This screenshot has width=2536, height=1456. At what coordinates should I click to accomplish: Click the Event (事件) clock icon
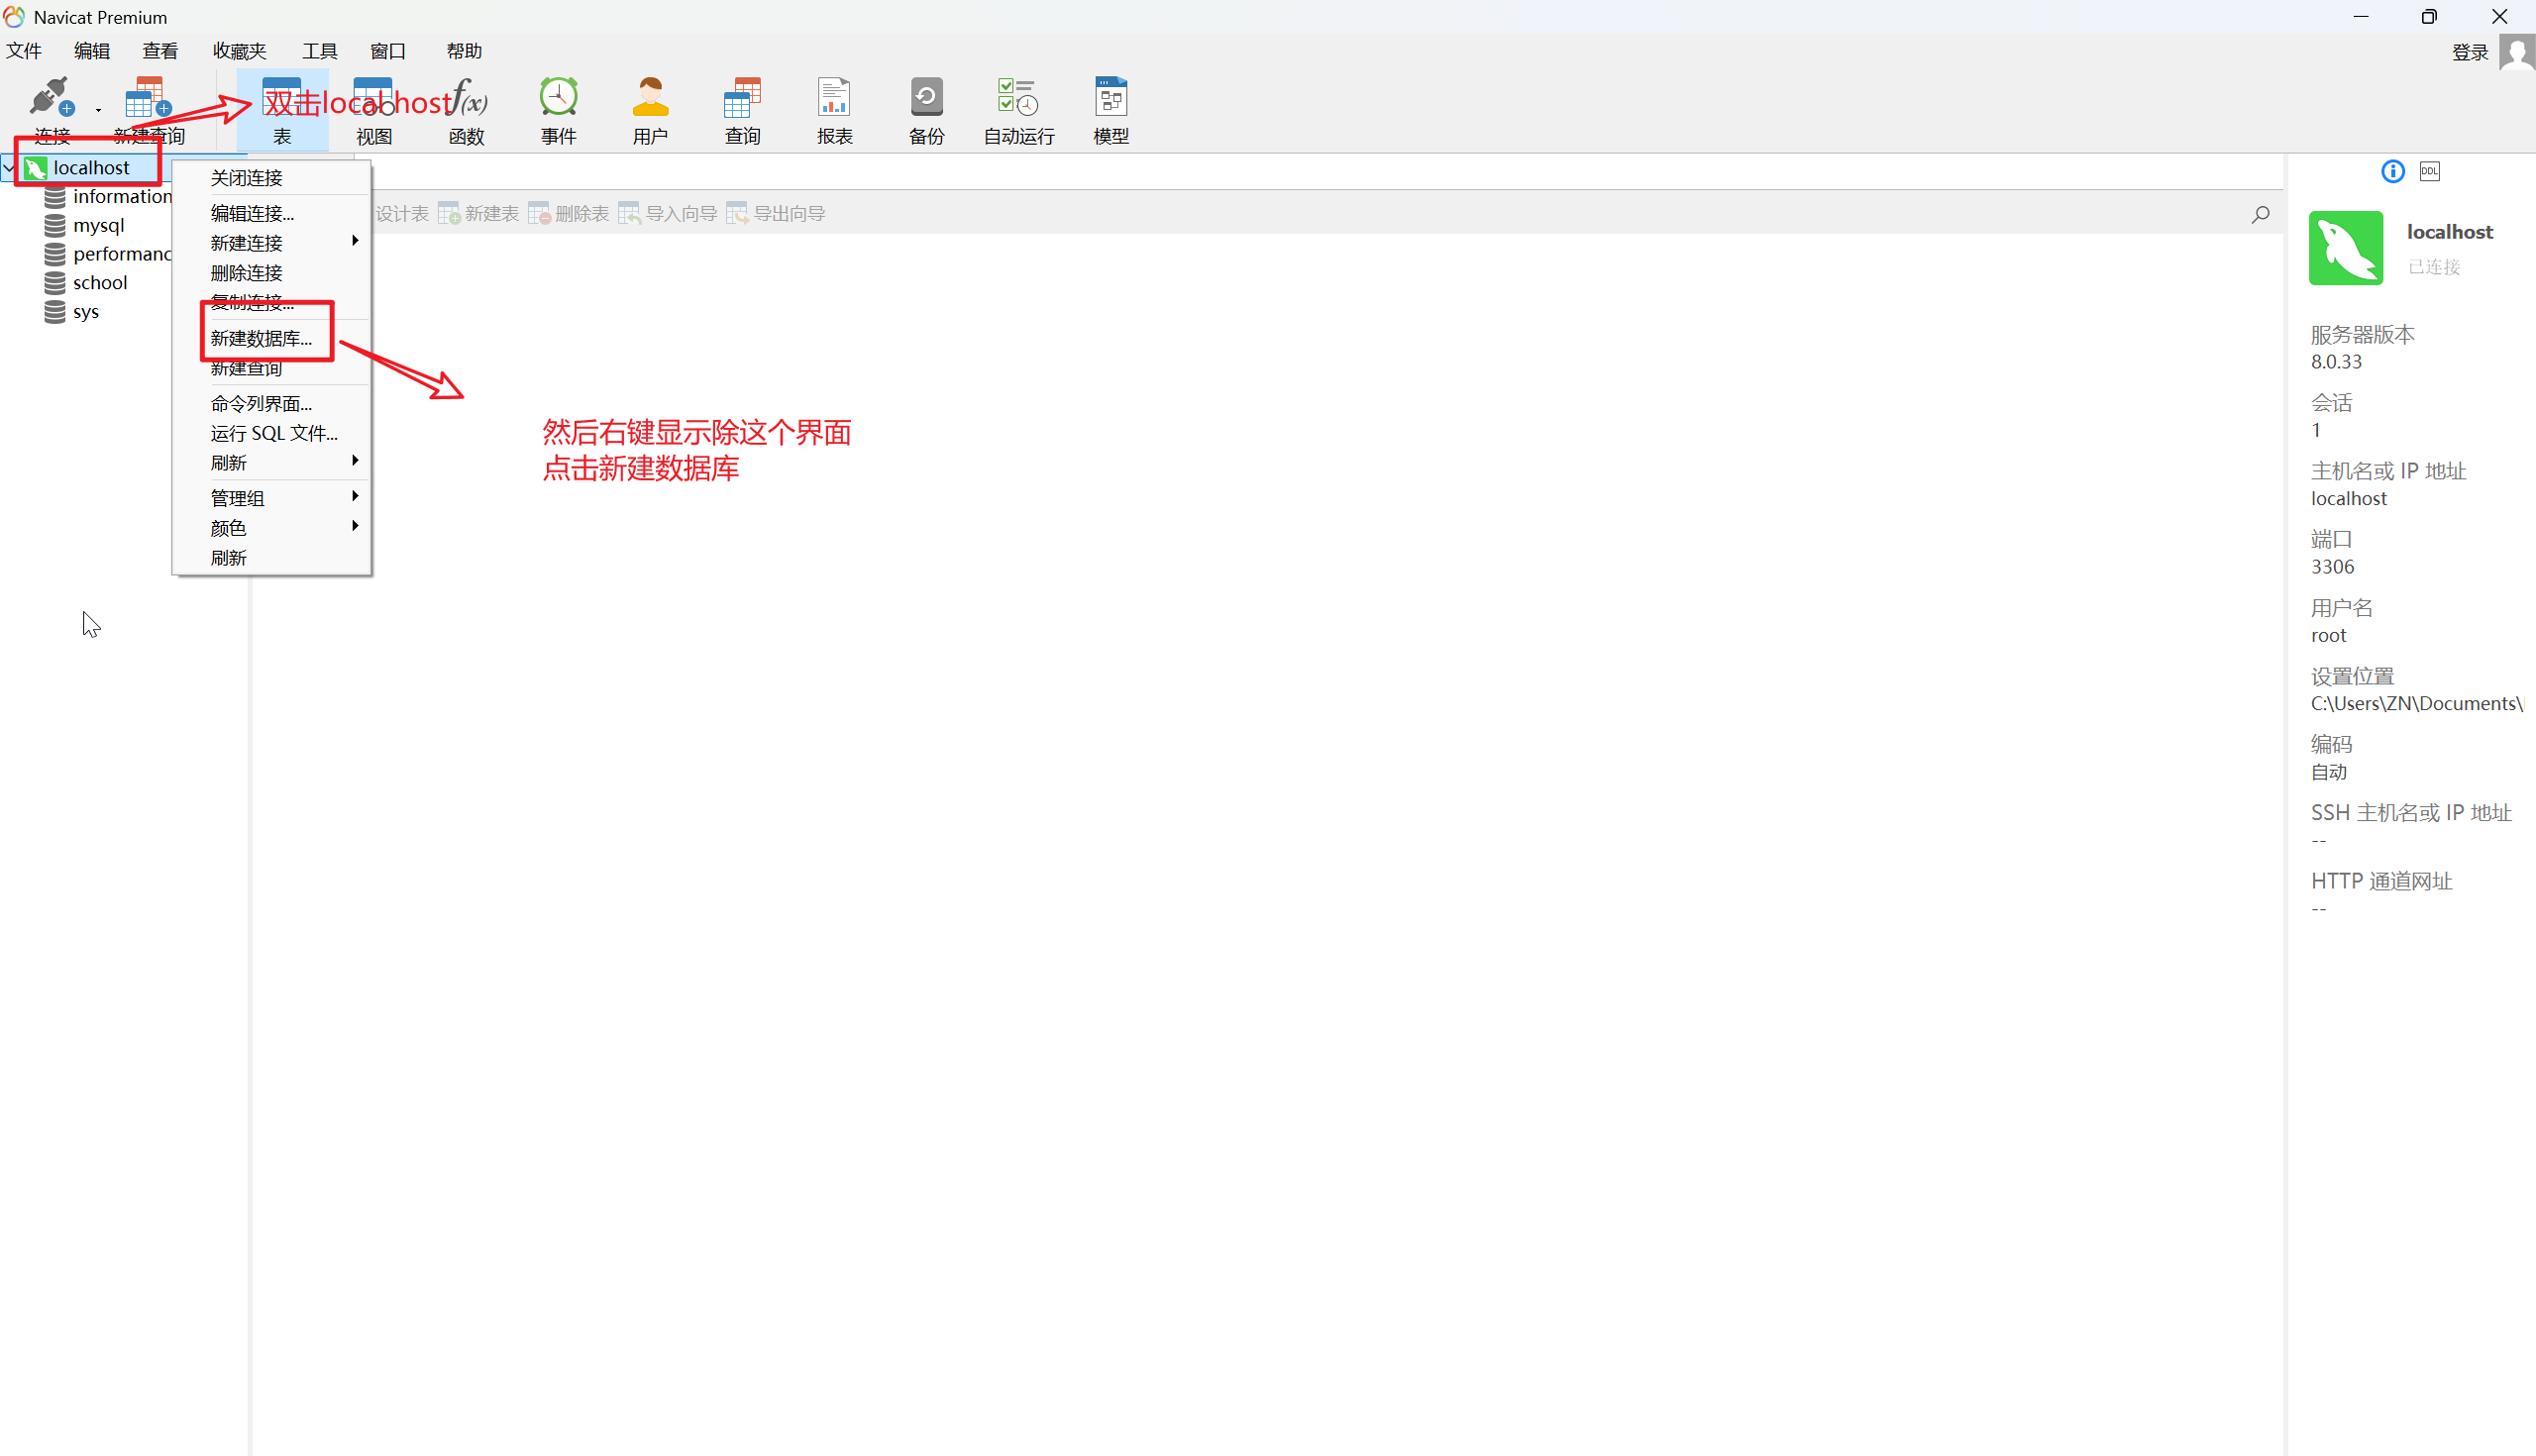(x=558, y=99)
